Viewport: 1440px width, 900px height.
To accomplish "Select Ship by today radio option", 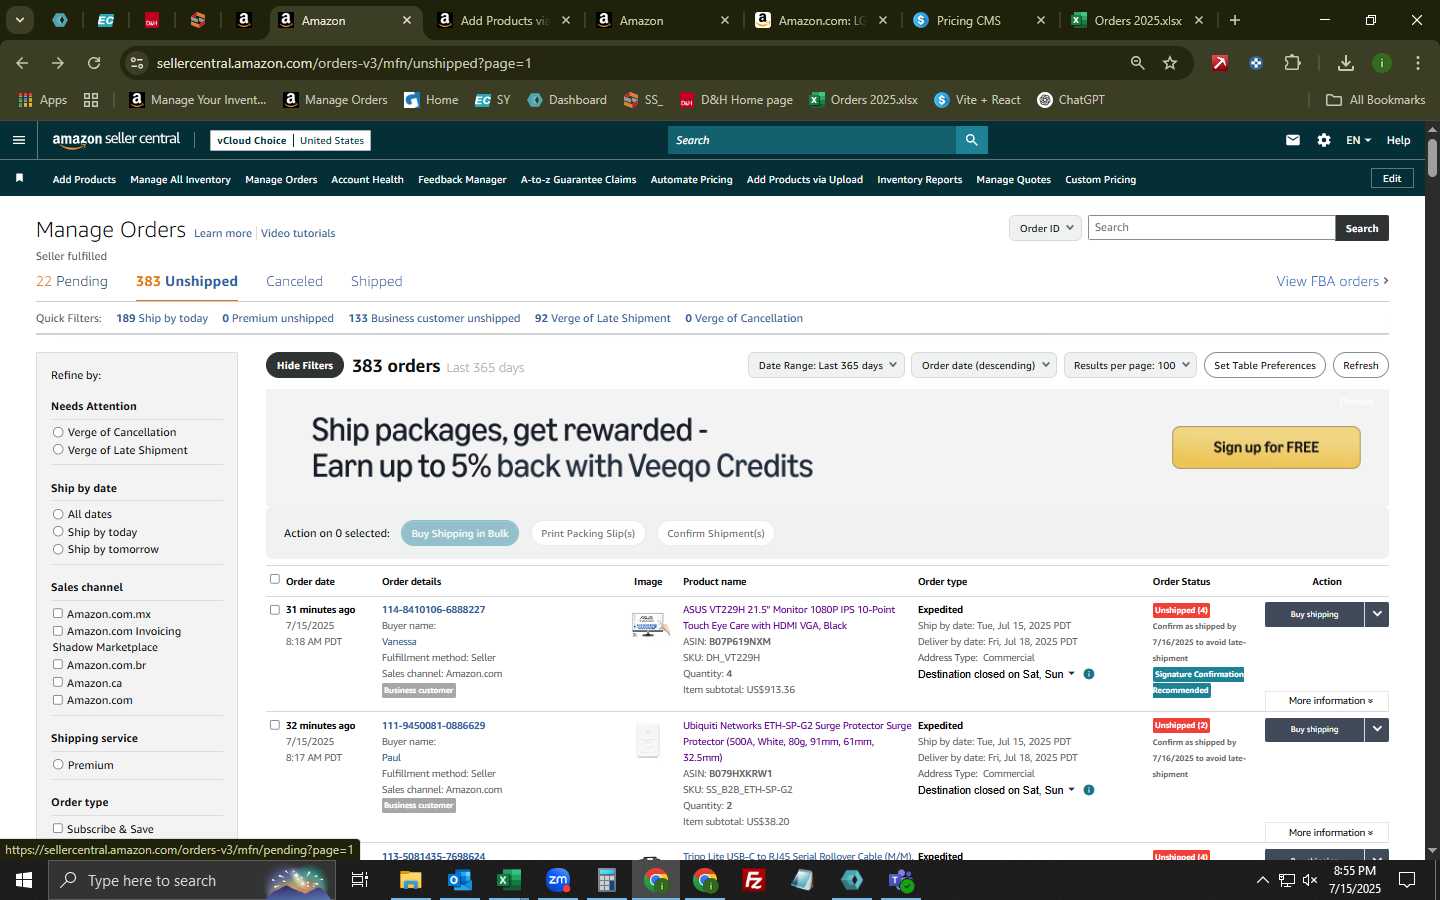I will (x=58, y=532).
